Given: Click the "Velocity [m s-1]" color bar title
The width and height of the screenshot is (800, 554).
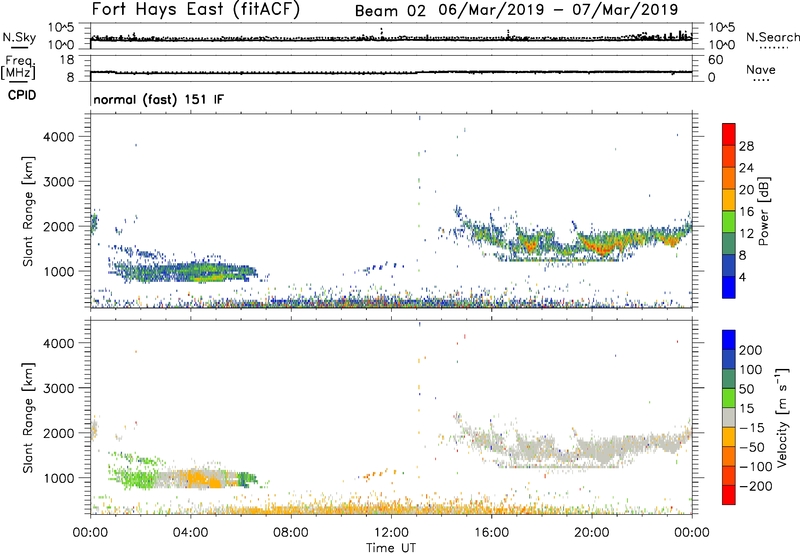Looking at the screenshot, I should (782, 417).
